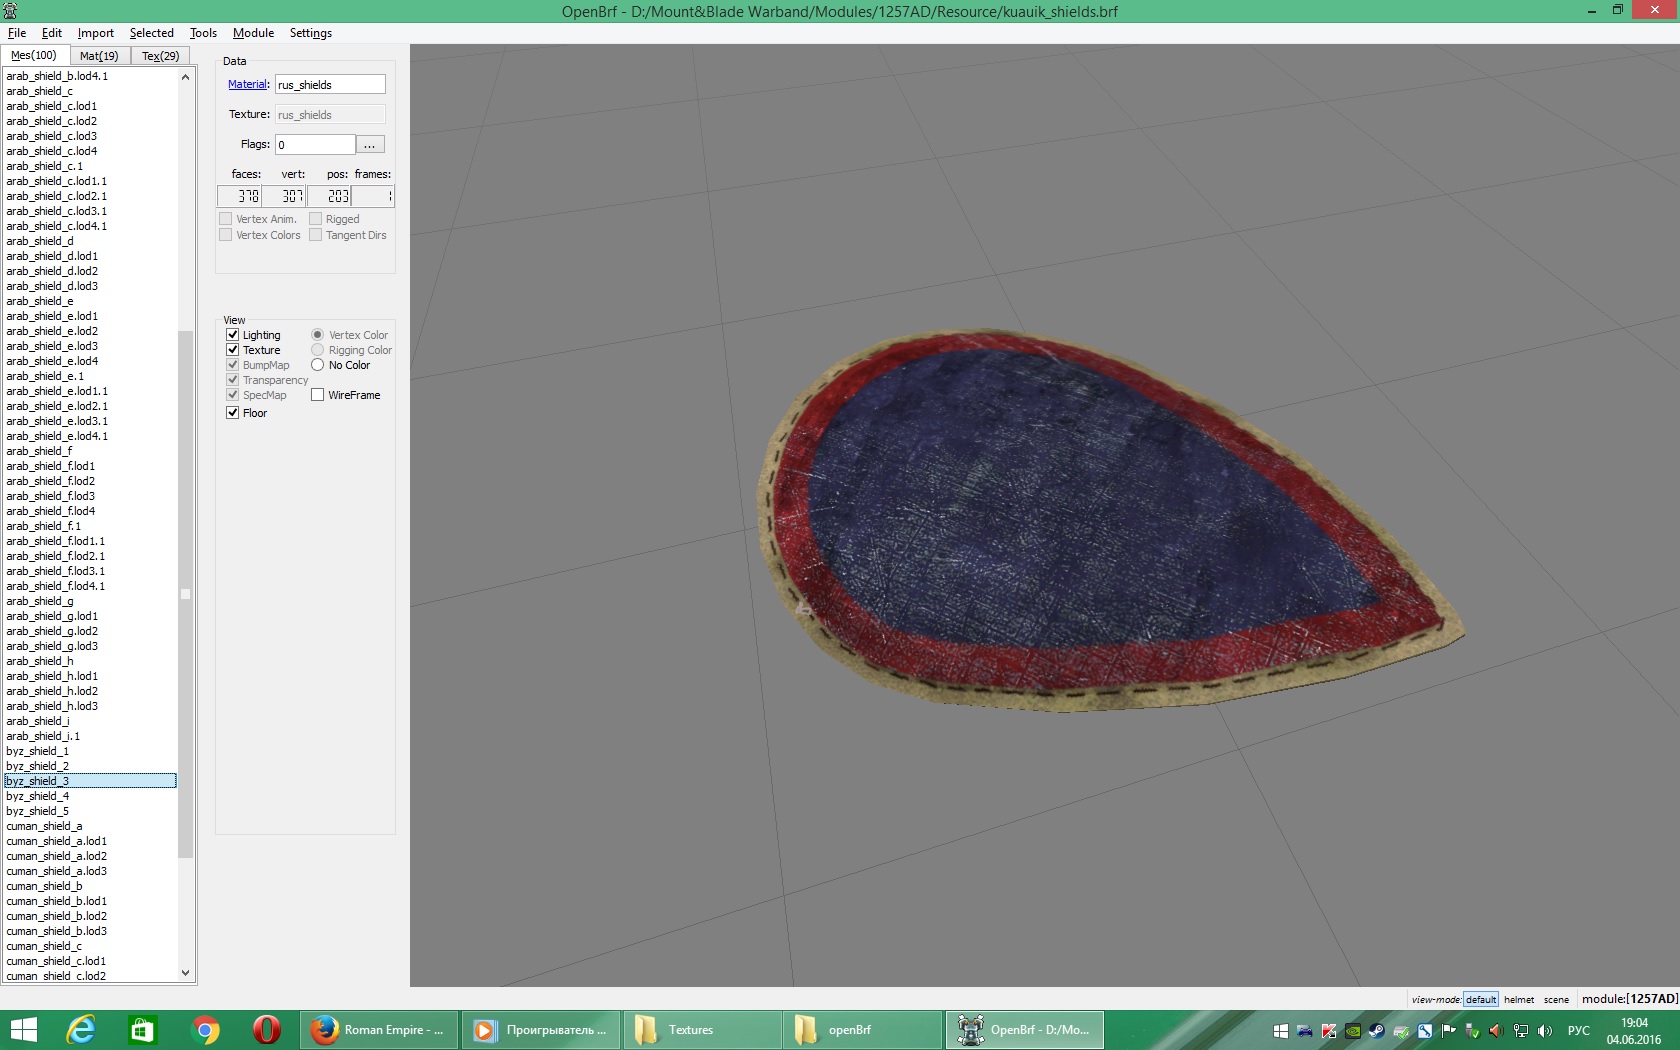Click the mesh list scroll up arrow

click(185, 77)
